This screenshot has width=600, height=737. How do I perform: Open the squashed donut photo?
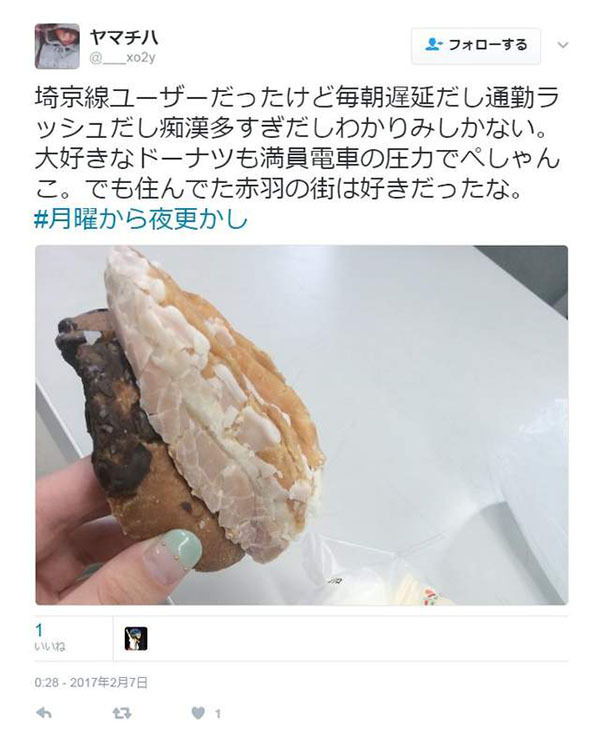[x=302, y=425]
